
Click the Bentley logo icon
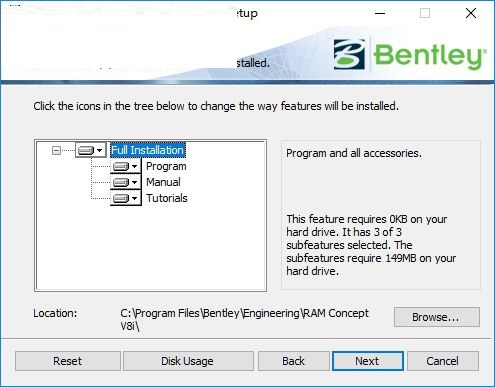coord(349,54)
